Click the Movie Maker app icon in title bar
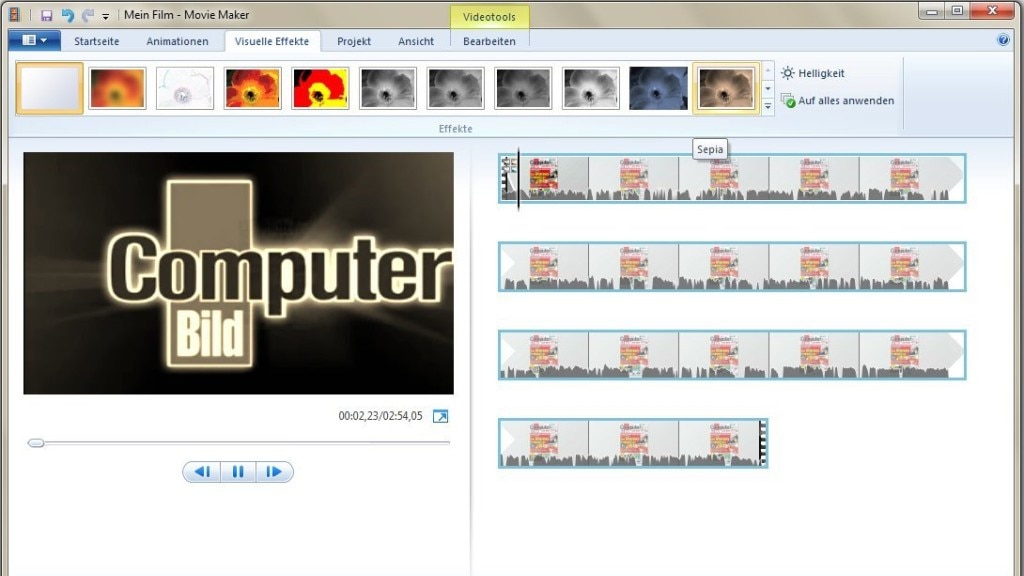Screen dimensions: 1024x576 14,14
